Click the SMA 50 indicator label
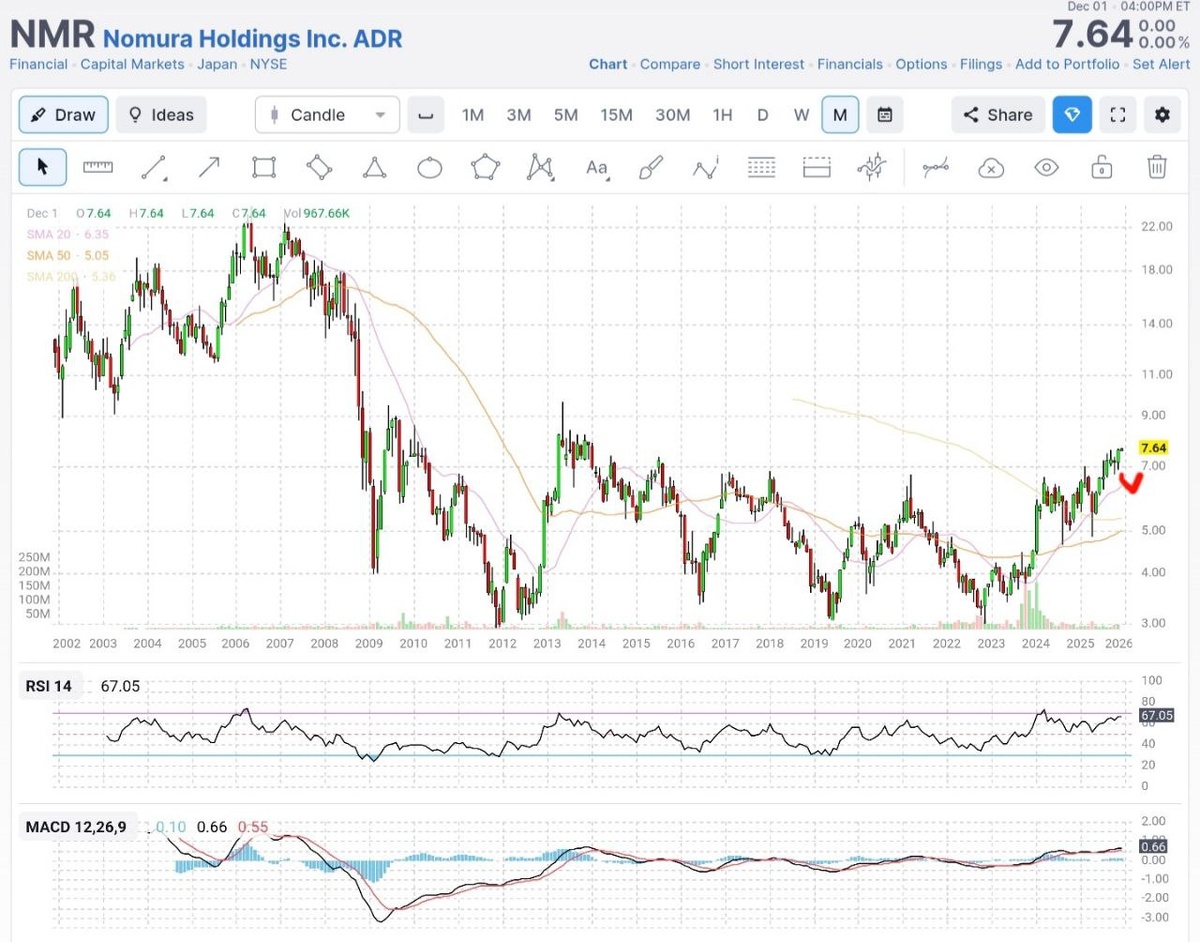This screenshot has height=942, width=1200. click(x=67, y=255)
